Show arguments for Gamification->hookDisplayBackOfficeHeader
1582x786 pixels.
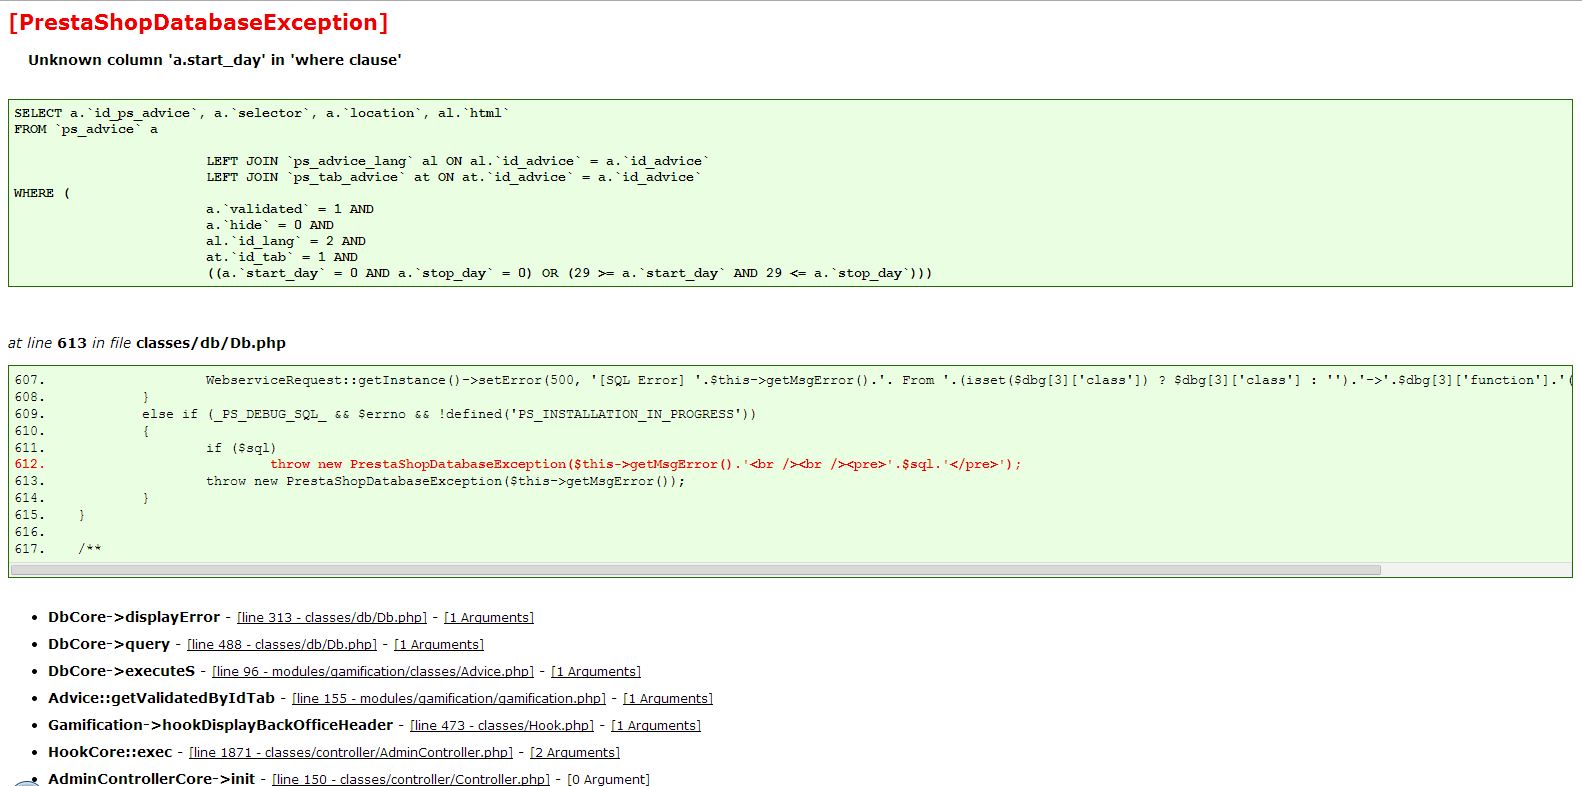(656, 726)
